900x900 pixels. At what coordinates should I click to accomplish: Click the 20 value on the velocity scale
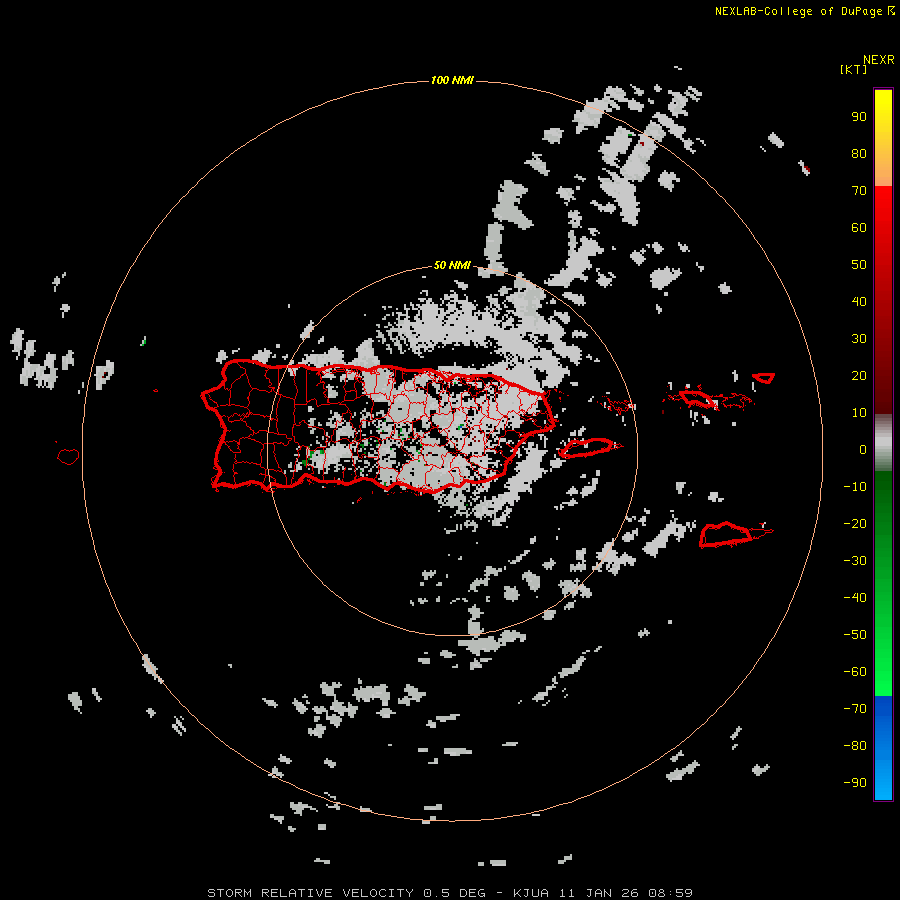859,376
